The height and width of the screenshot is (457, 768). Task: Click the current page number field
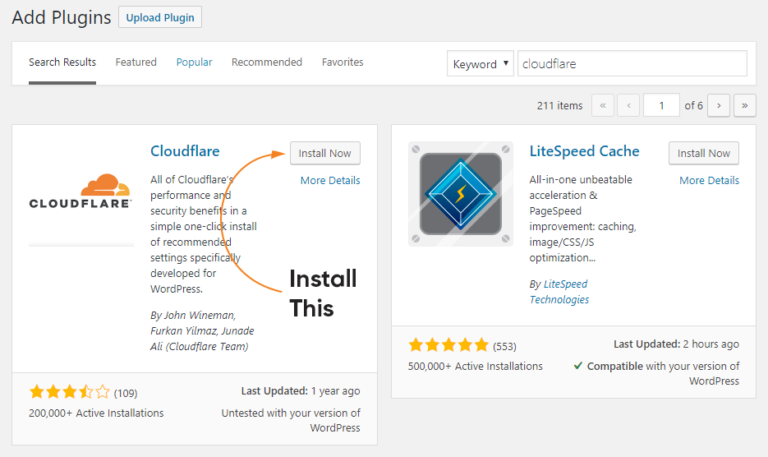pos(661,105)
